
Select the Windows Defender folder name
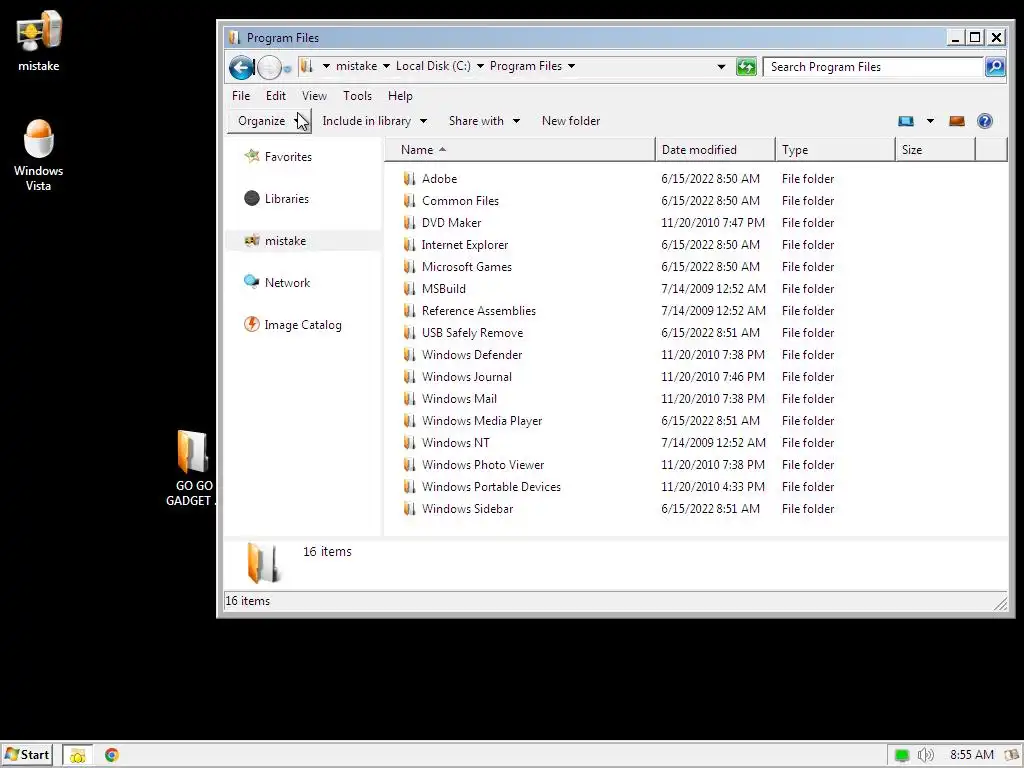click(472, 355)
